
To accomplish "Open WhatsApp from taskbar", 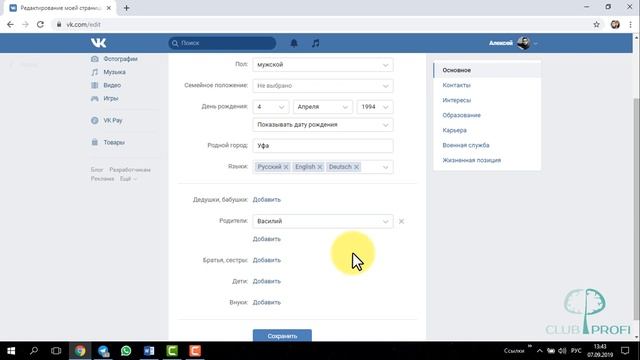I will 126,351.
